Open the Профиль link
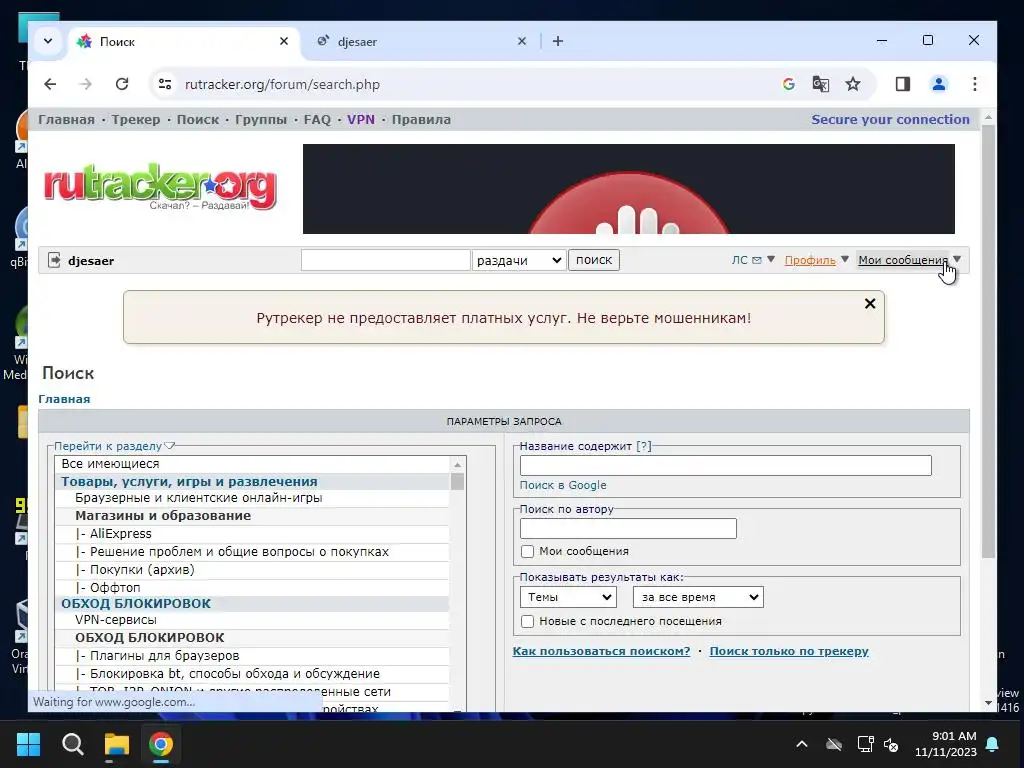 tap(810, 260)
